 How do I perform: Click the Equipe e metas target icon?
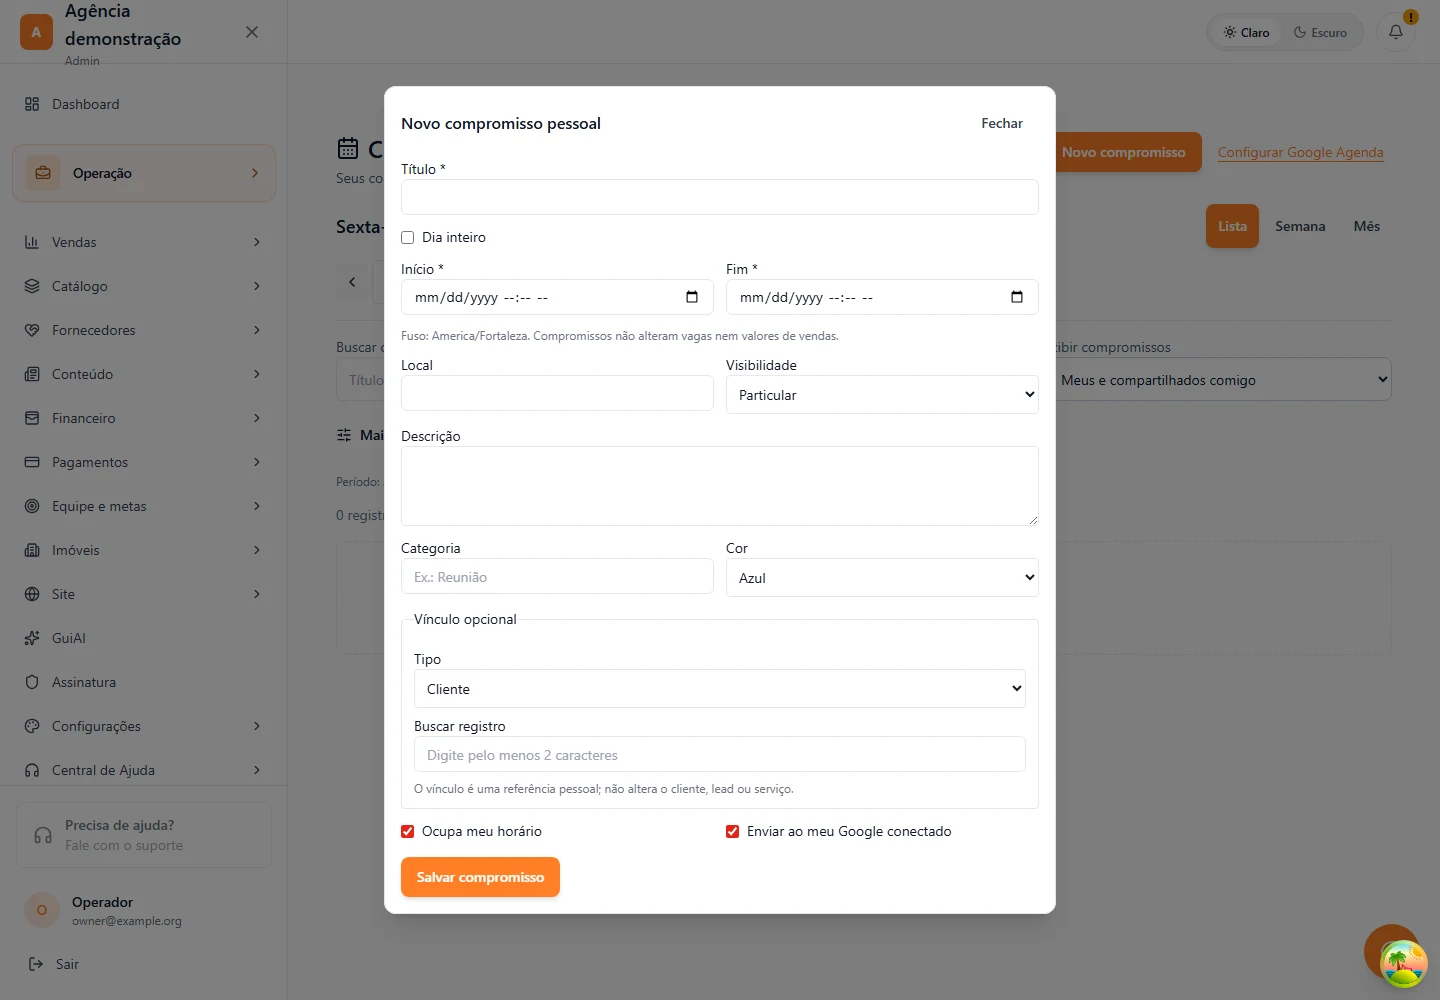[x=32, y=506]
